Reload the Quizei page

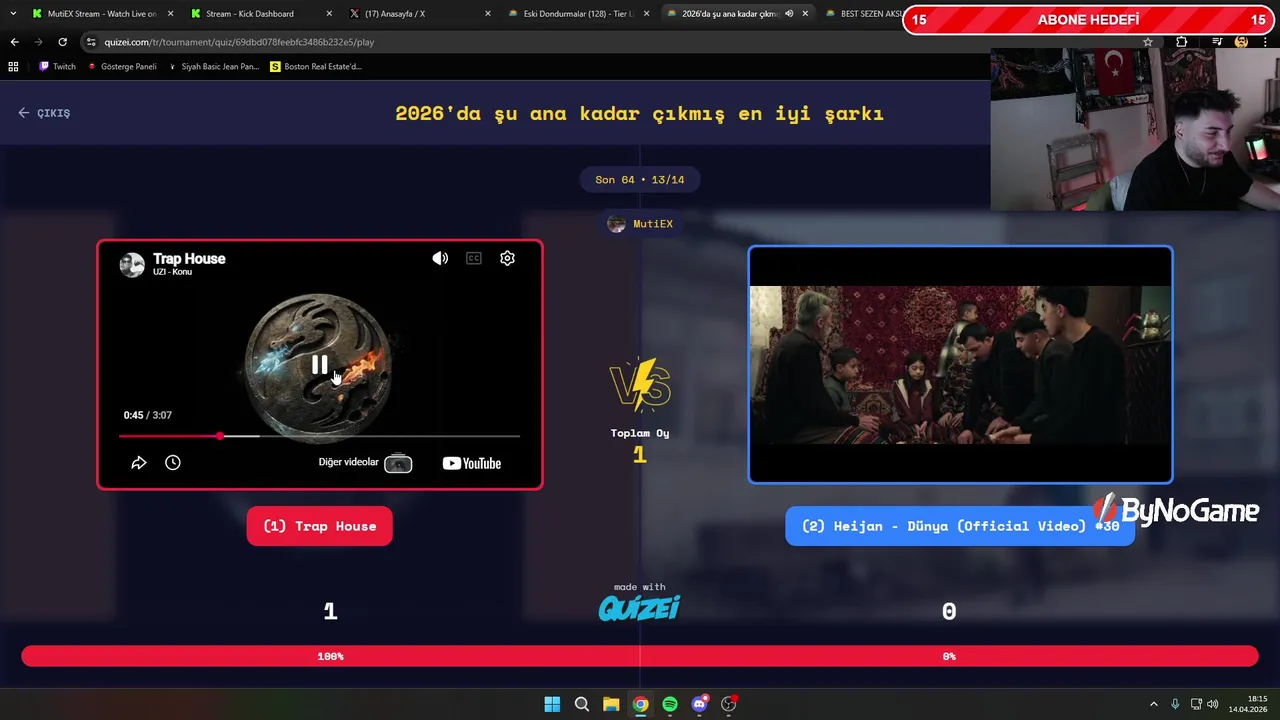(x=62, y=42)
